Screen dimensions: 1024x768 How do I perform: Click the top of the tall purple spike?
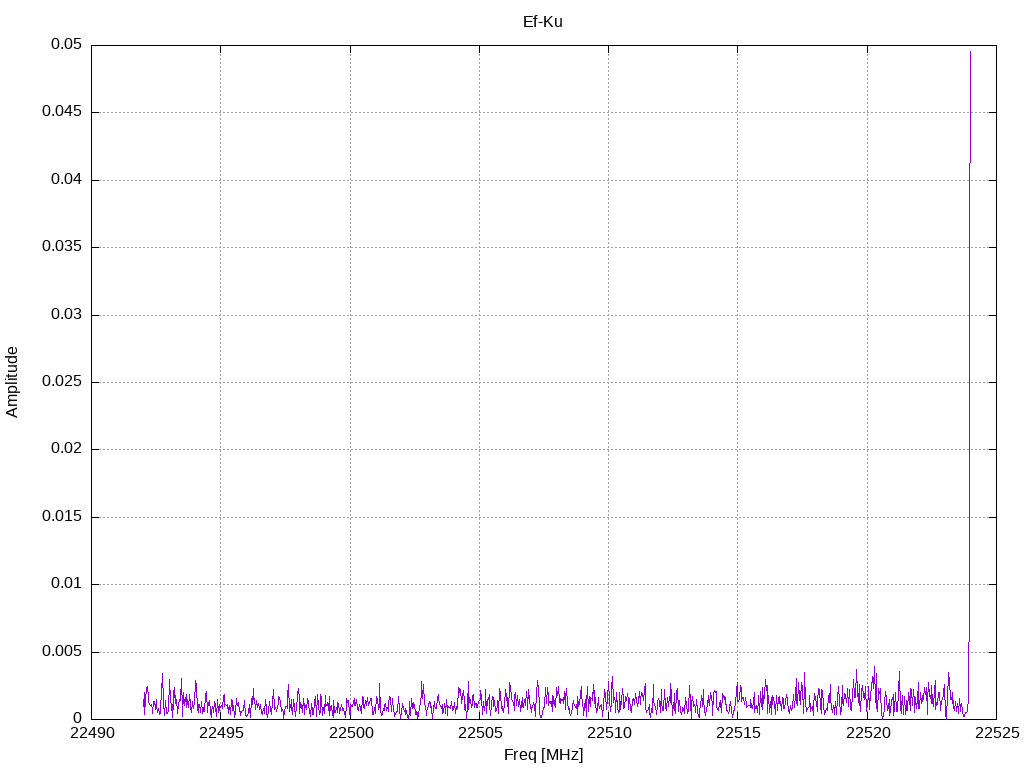click(x=970, y=52)
